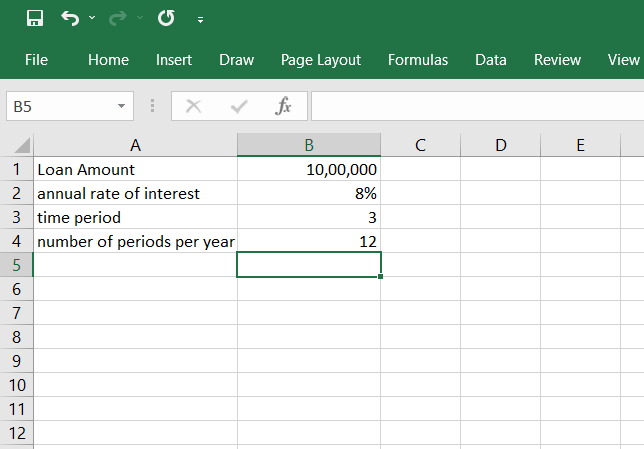This screenshot has height=449, width=644.
Task: Click the circular Repeat icon
Action: (x=166, y=18)
